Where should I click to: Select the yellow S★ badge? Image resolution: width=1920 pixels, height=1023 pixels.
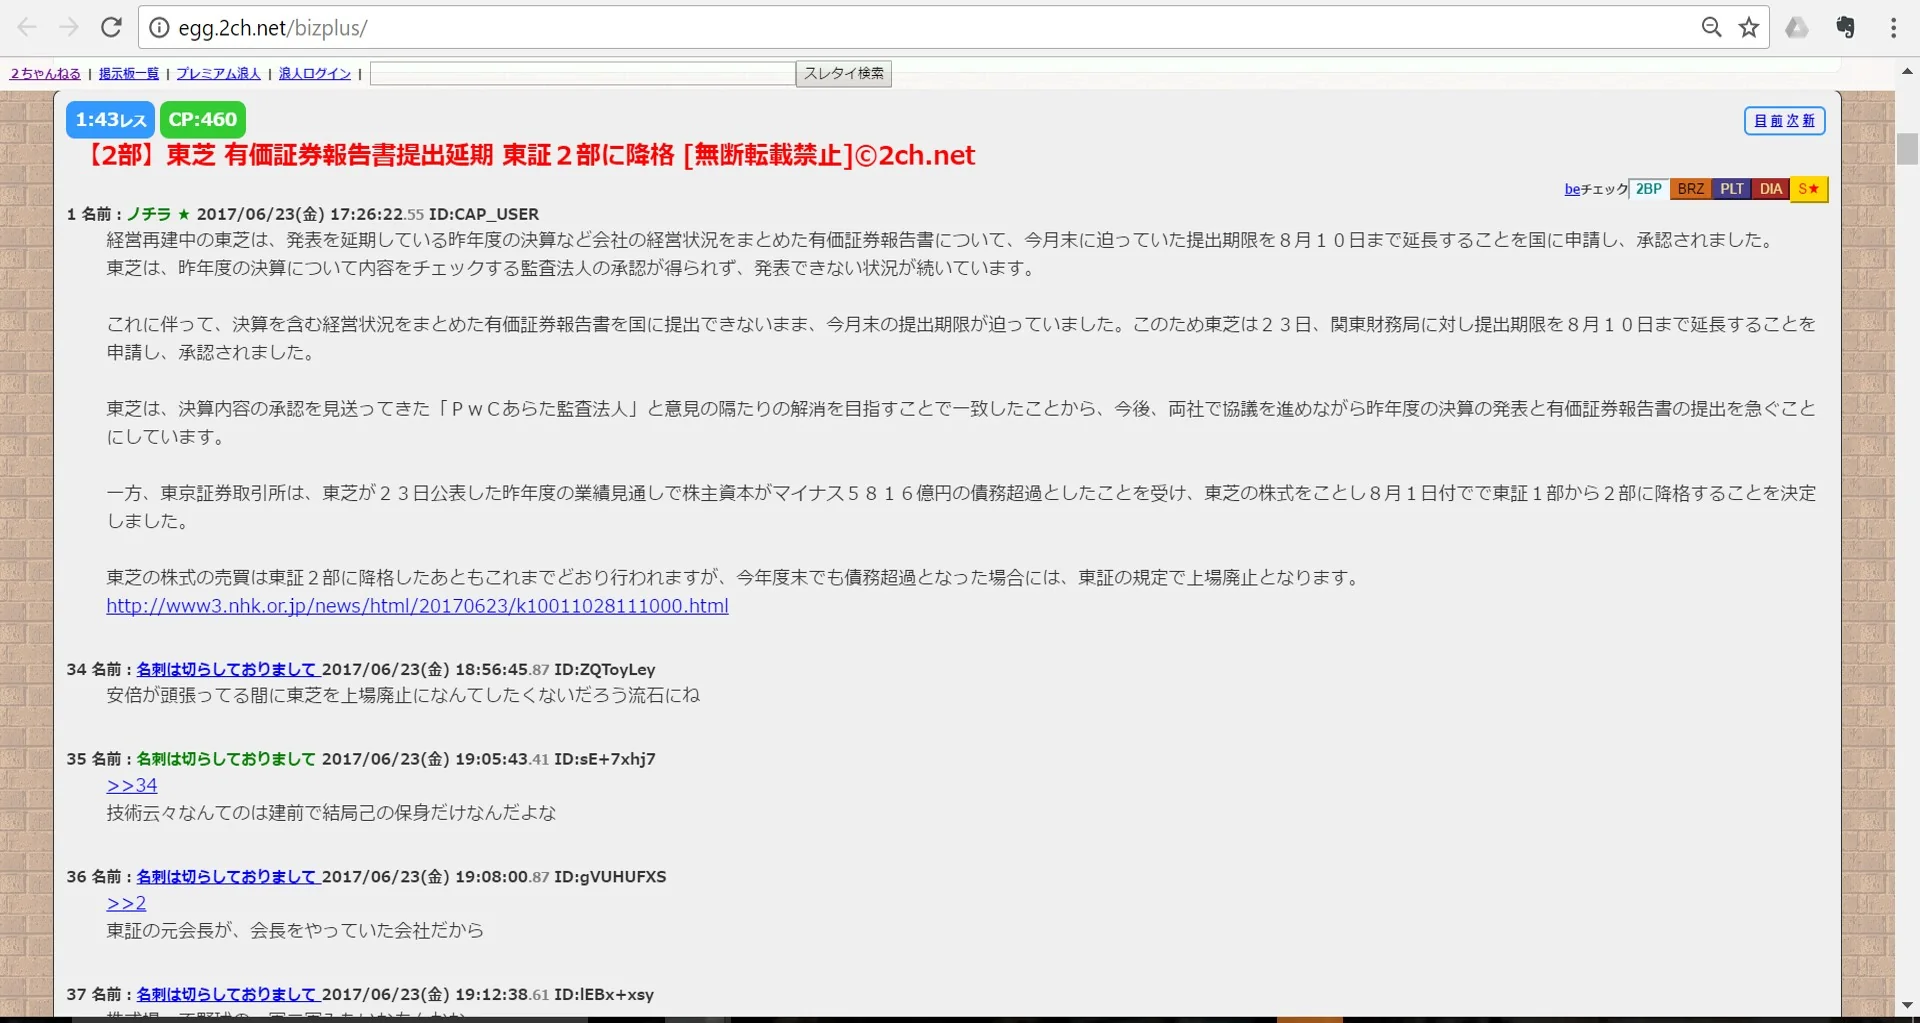pos(1809,189)
